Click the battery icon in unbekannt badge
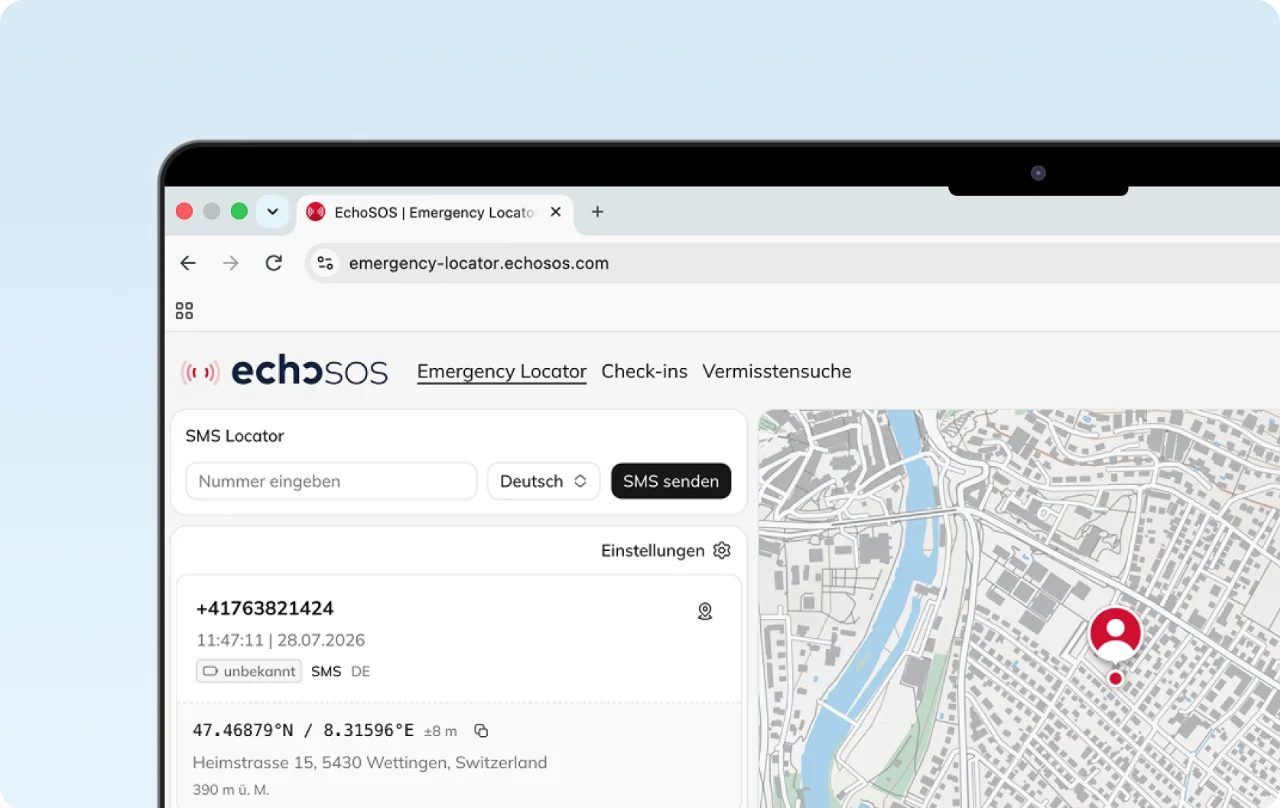This screenshot has height=808, width=1280. pyautogui.click(x=210, y=672)
